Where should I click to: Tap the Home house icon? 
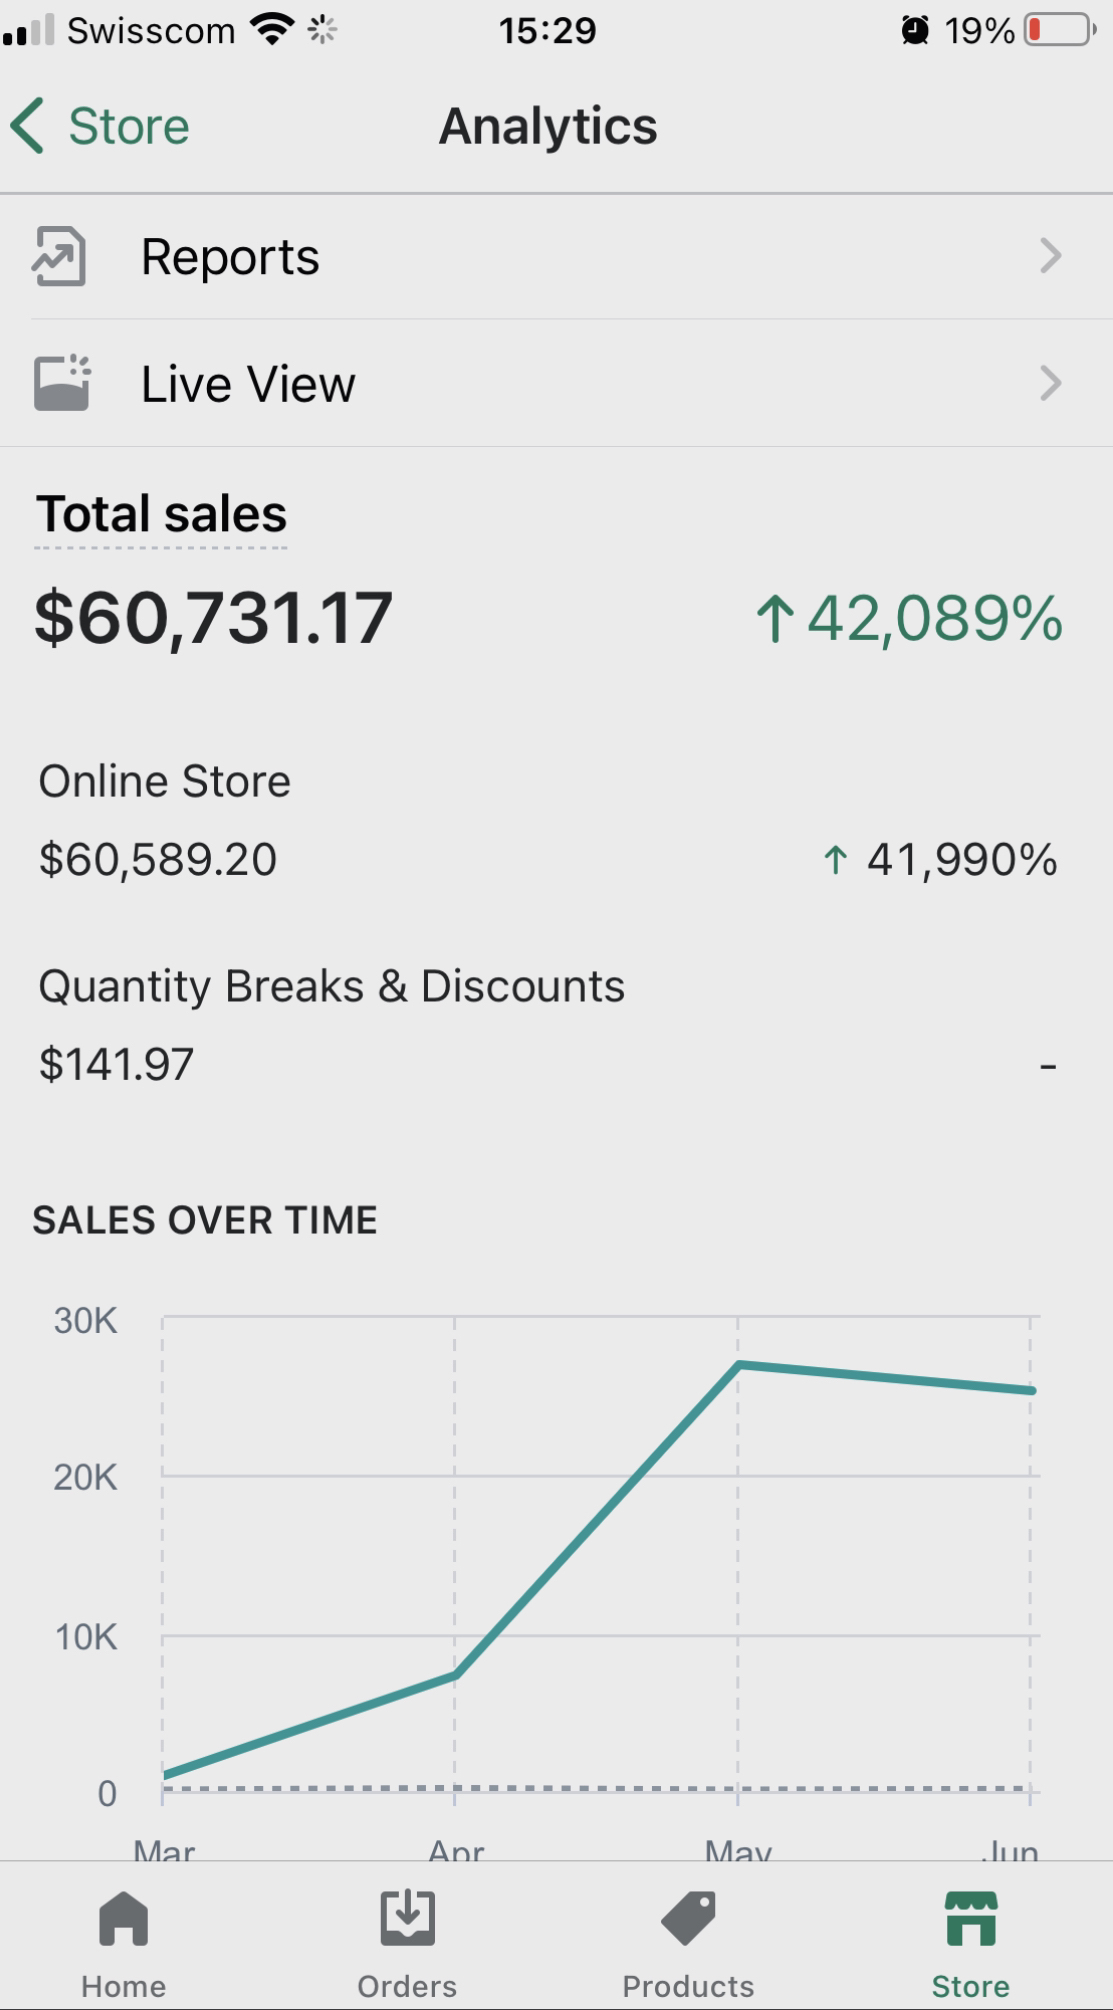point(123,1918)
